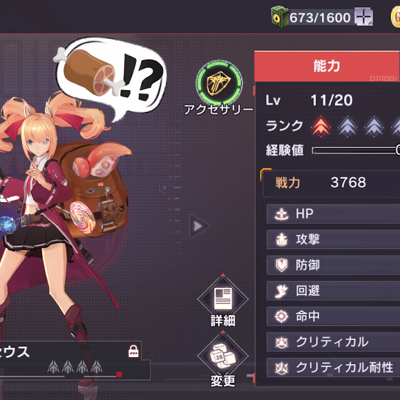Open the HP stat row
This screenshot has height=400, width=400.
pos(333,214)
